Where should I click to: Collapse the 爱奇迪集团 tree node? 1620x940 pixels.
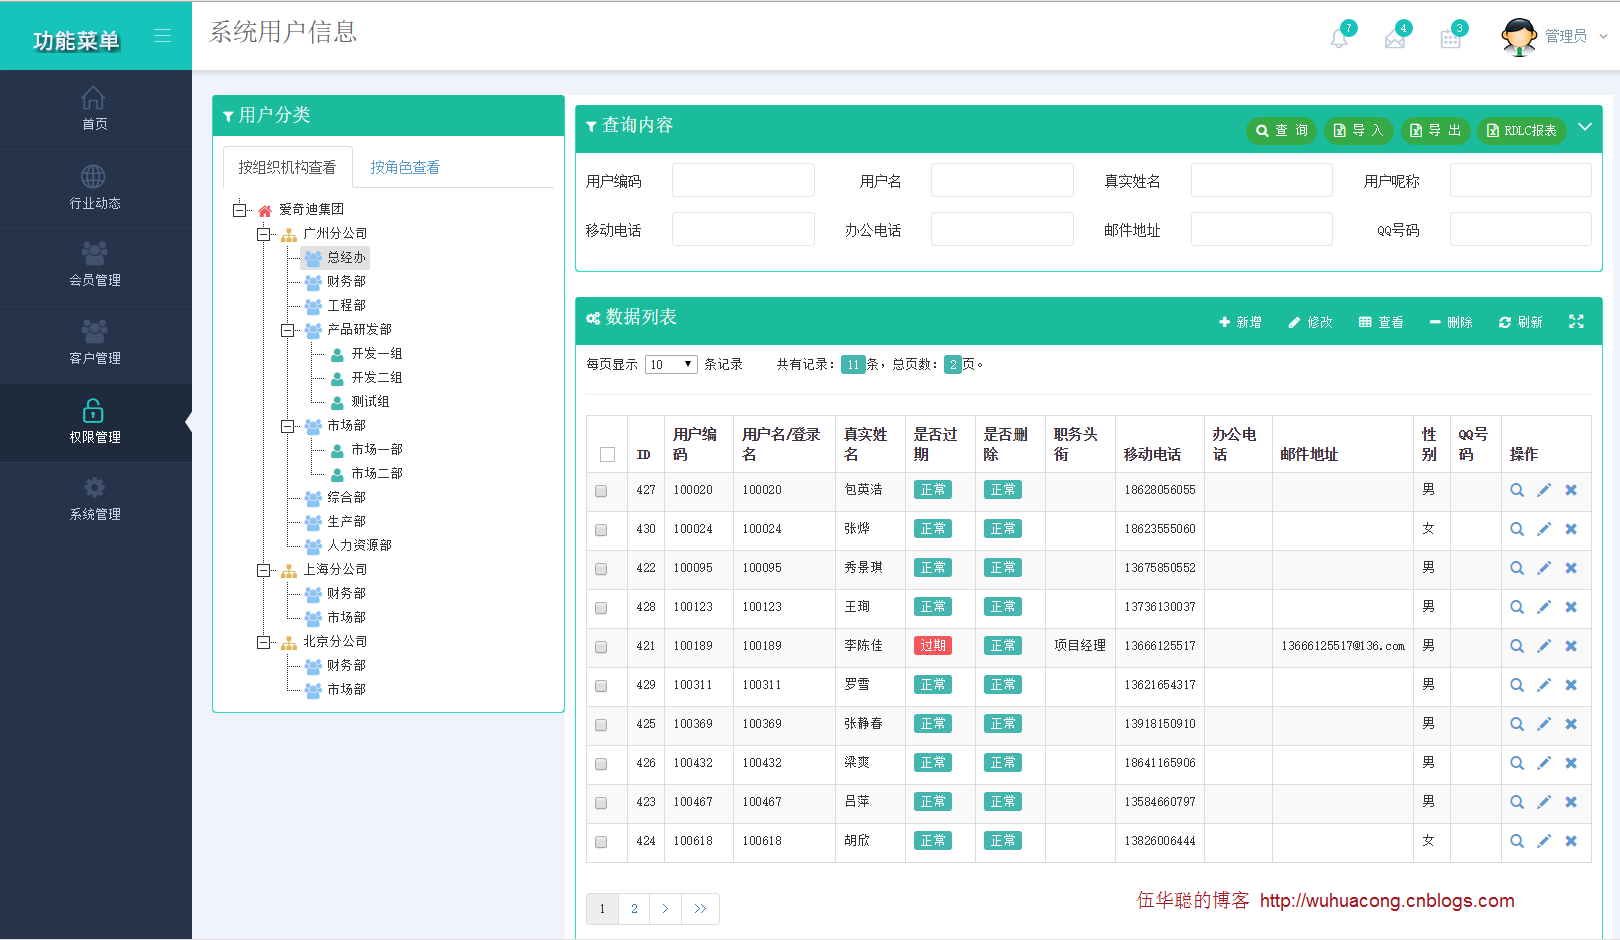(x=237, y=209)
